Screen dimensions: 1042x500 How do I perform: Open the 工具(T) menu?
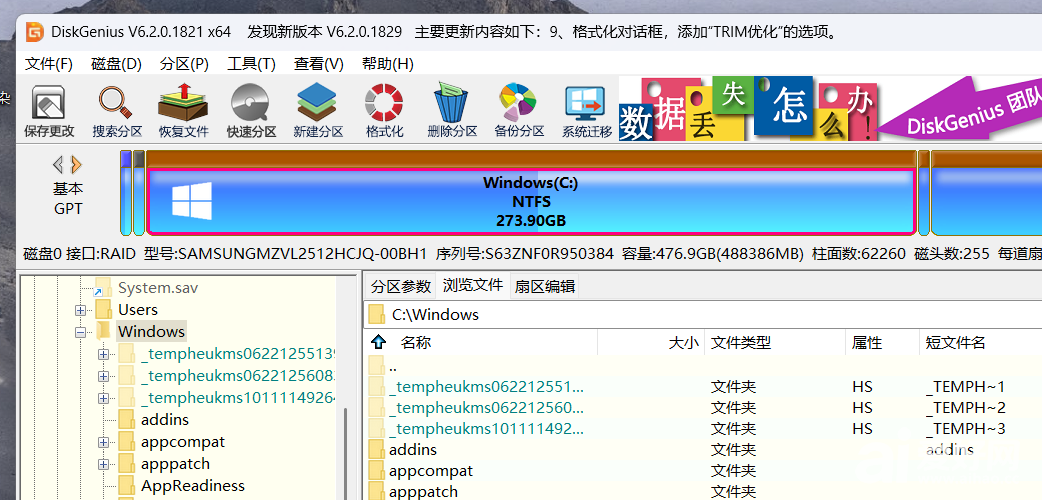pyautogui.click(x=251, y=64)
